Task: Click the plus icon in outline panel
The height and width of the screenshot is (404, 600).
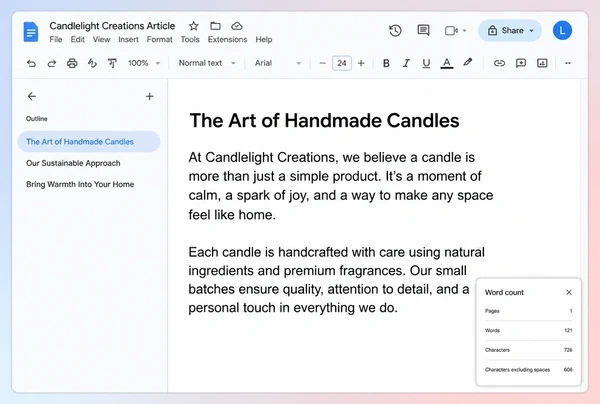Action: (x=150, y=96)
